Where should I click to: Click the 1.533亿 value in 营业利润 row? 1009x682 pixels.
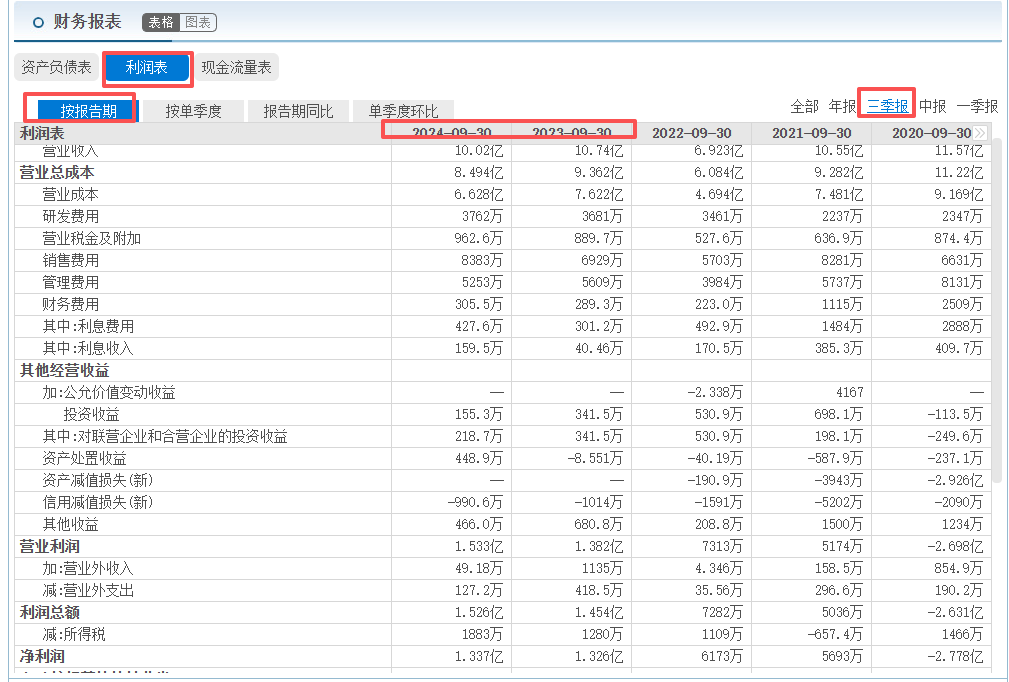point(478,546)
